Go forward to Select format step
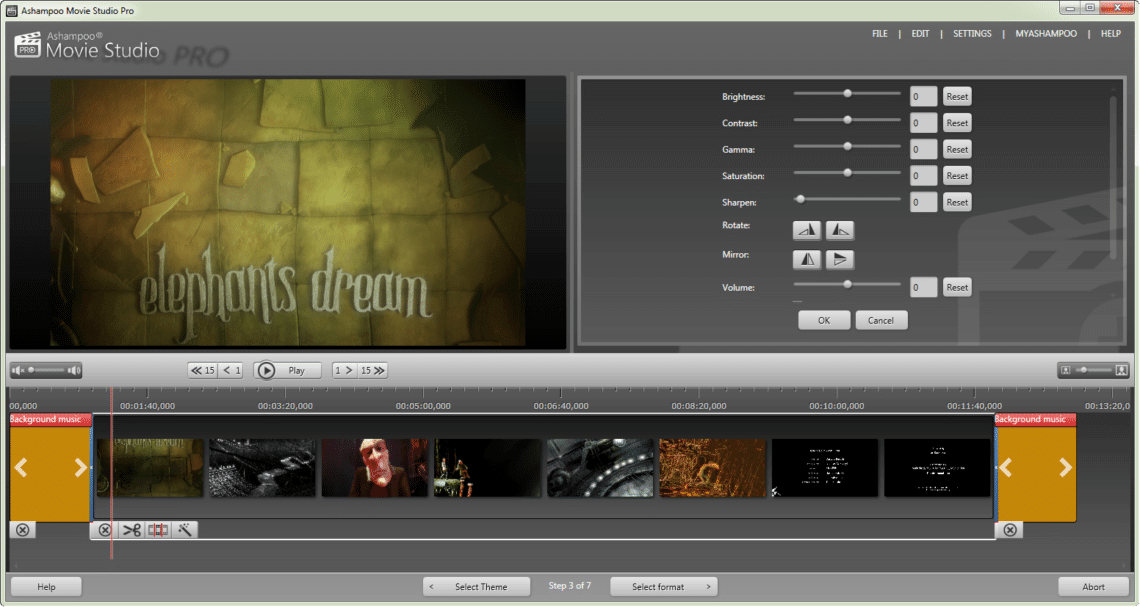The width and height of the screenshot is (1140, 607). point(664,587)
